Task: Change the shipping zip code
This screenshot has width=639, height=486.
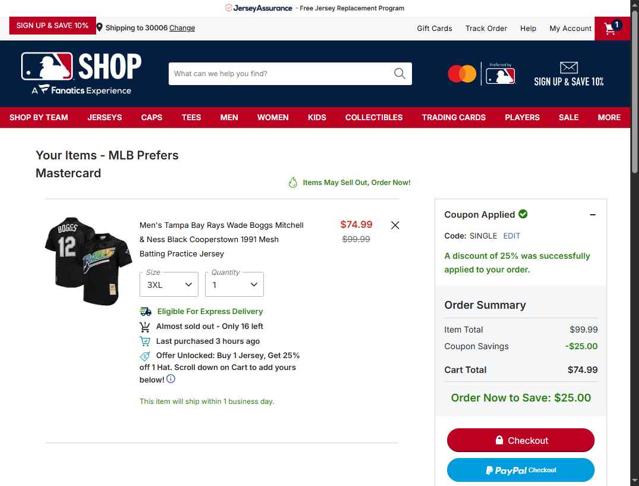Action: 182,28
